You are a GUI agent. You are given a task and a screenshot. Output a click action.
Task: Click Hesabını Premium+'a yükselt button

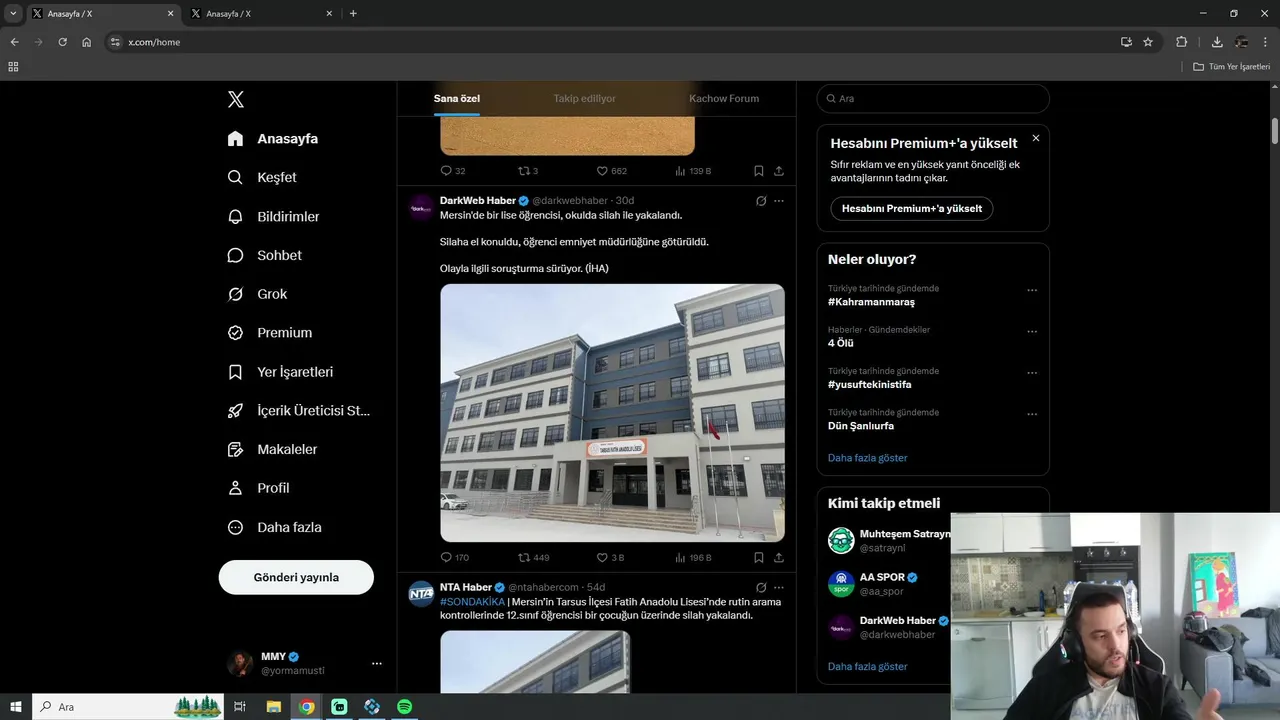click(911, 208)
